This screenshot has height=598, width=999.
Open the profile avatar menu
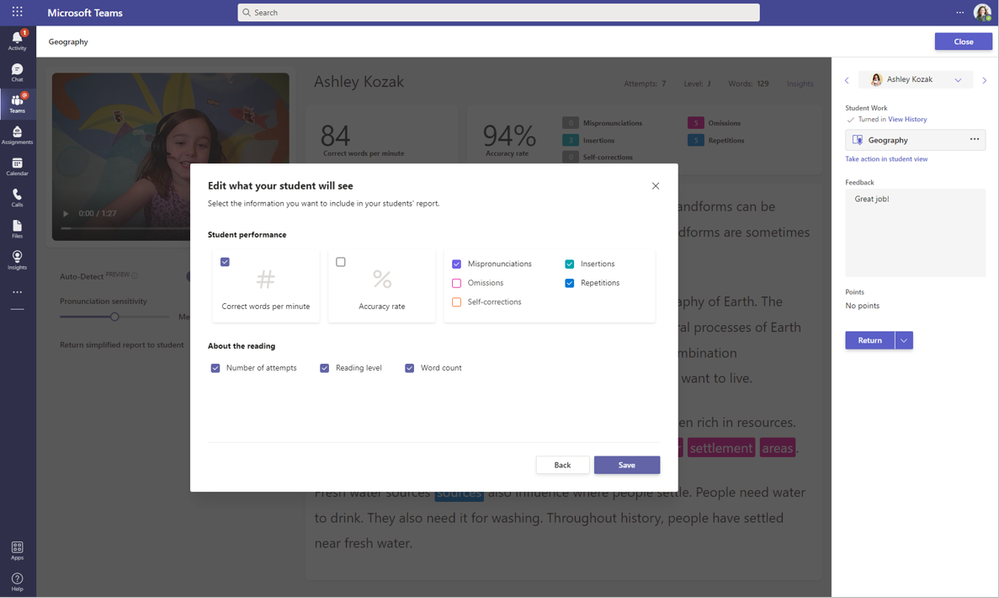(982, 12)
